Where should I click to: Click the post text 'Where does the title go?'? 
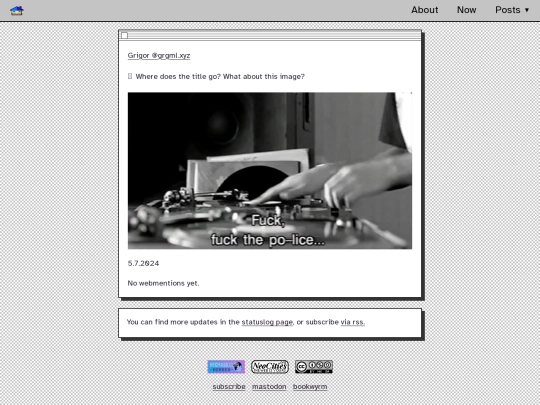(178, 76)
